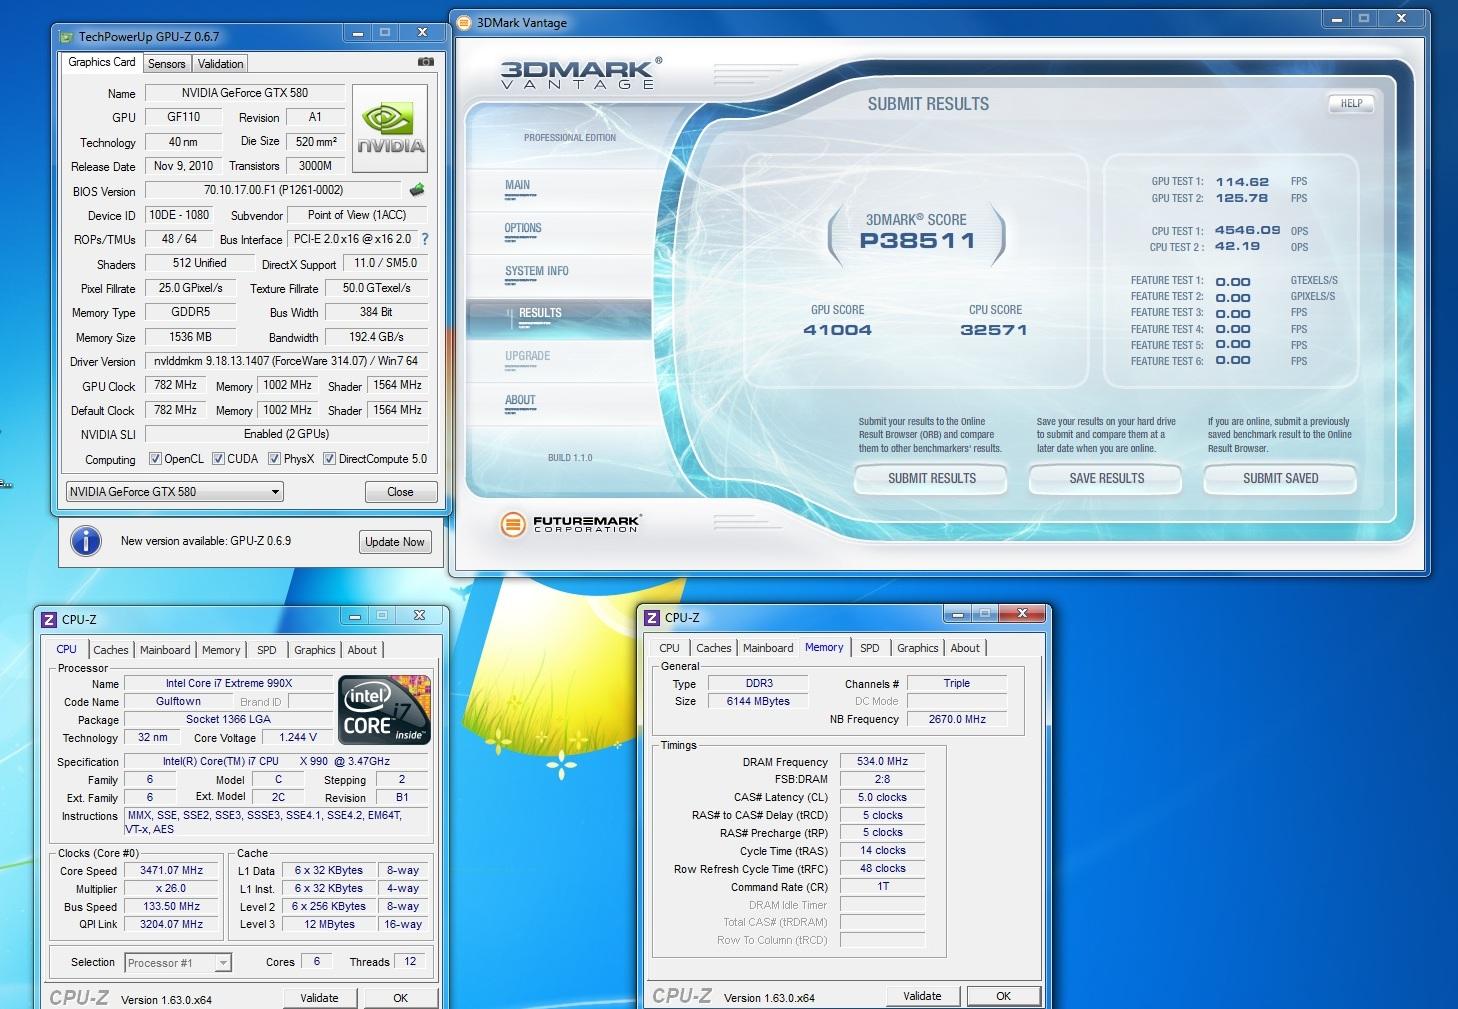Click the blue info icon beside update notice
The width and height of the screenshot is (1458, 1009).
click(86, 541)
